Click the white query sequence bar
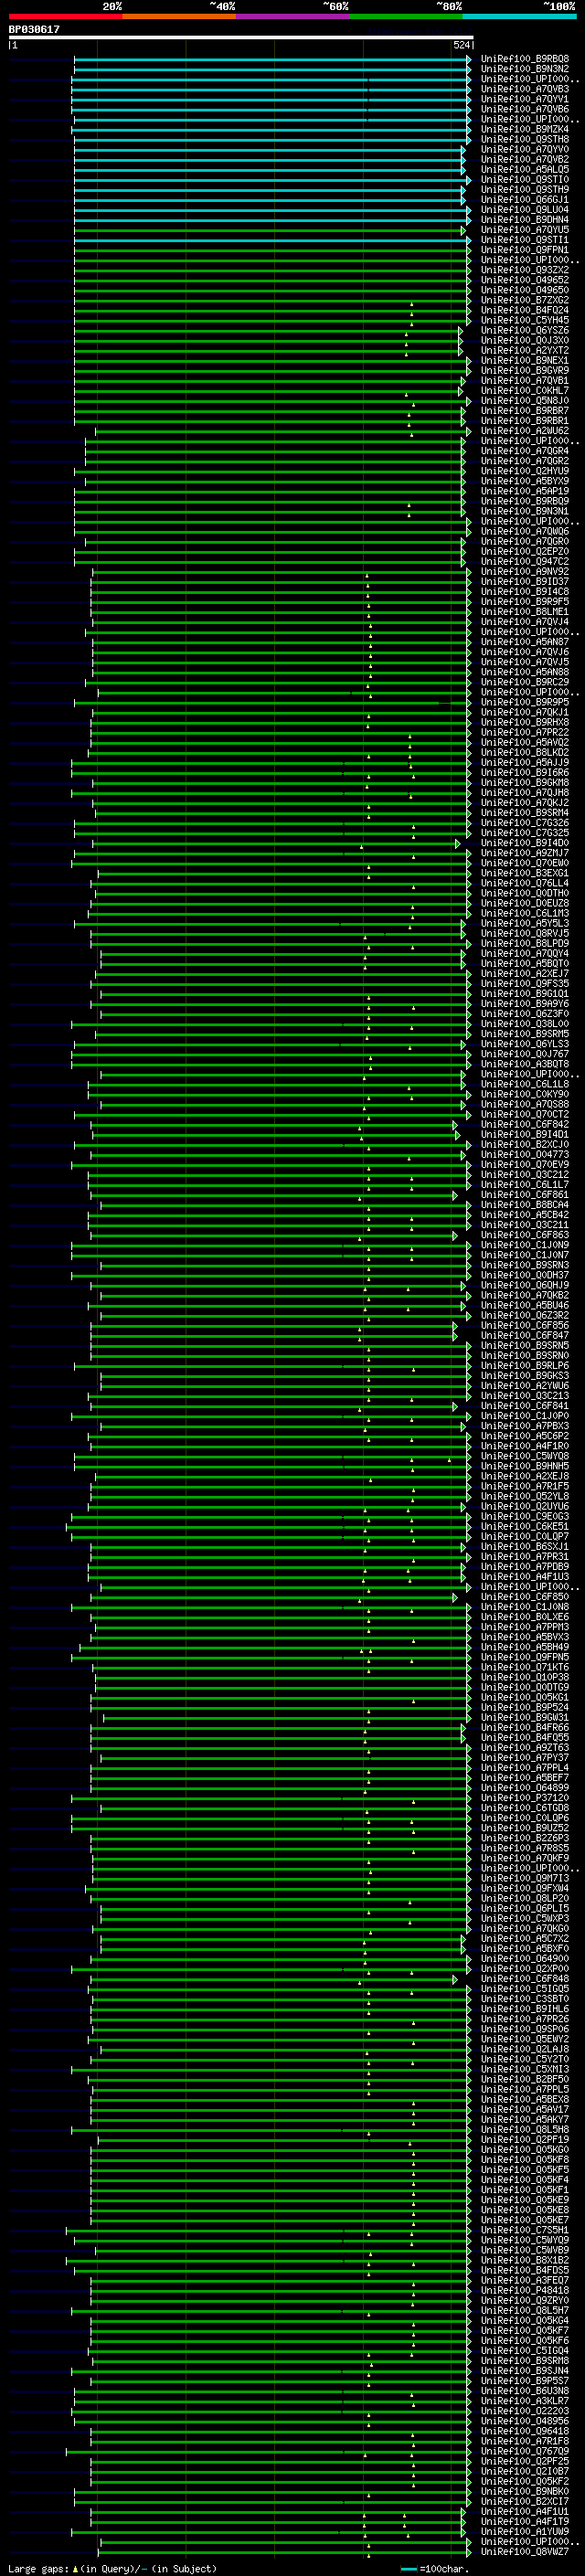Screen dimensions: 585x2576 tap(241, 37)
